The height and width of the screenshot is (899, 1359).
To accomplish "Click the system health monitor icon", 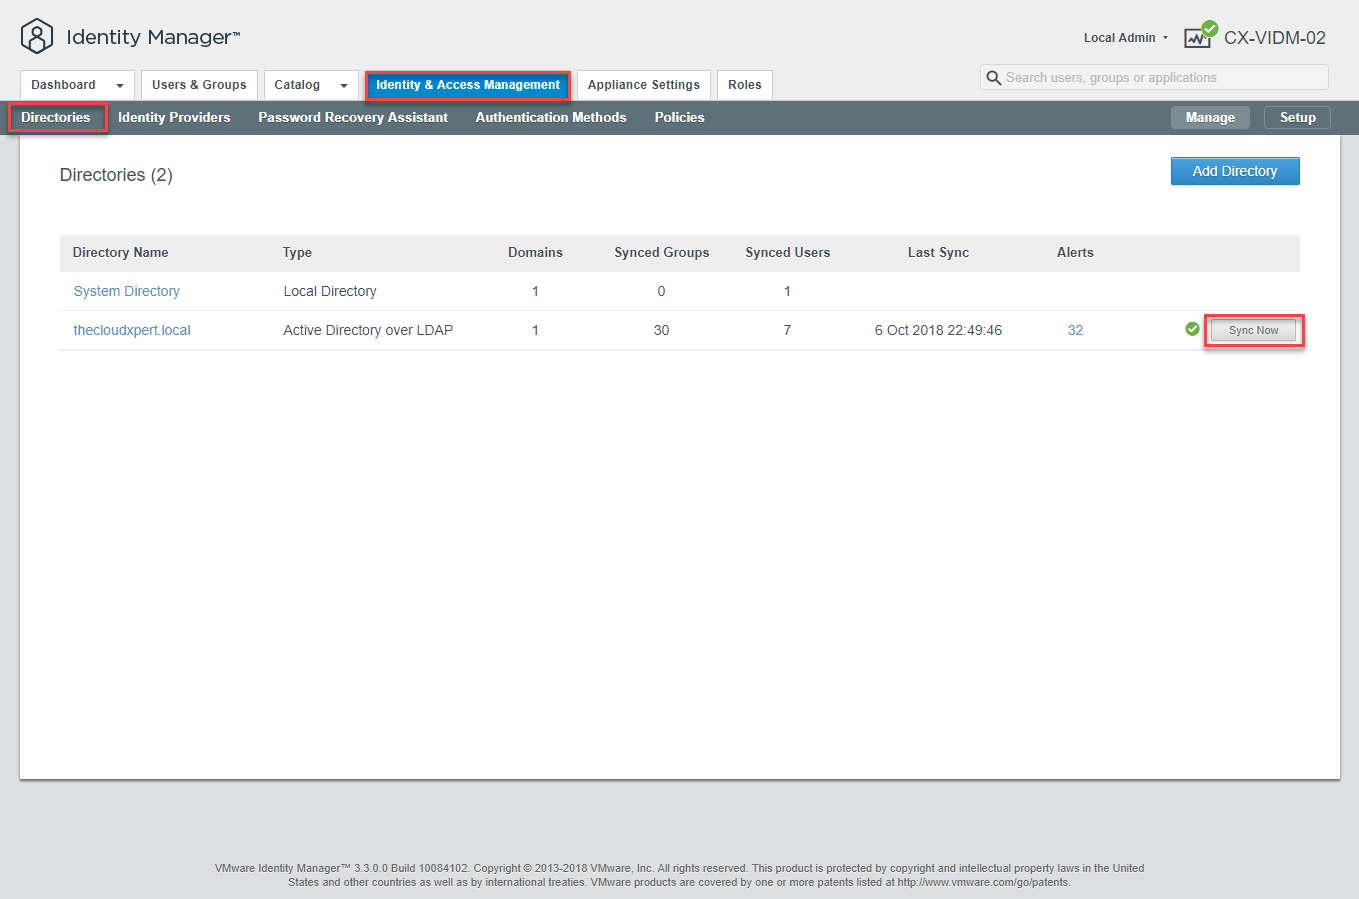I will coord(1199,36).
